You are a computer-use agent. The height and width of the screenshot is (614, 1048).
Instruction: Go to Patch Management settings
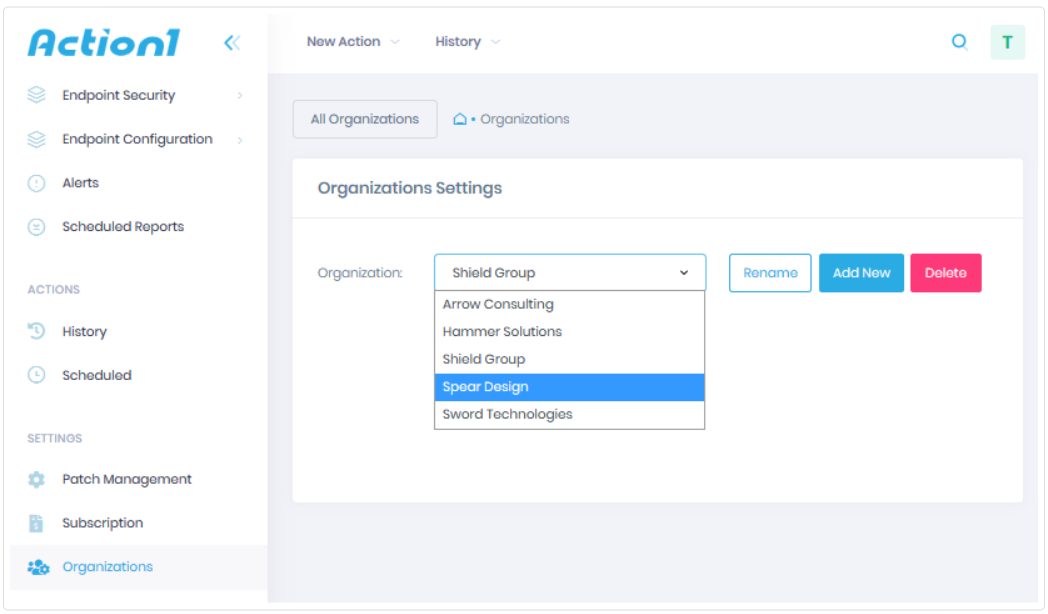(x=127, y=479)
